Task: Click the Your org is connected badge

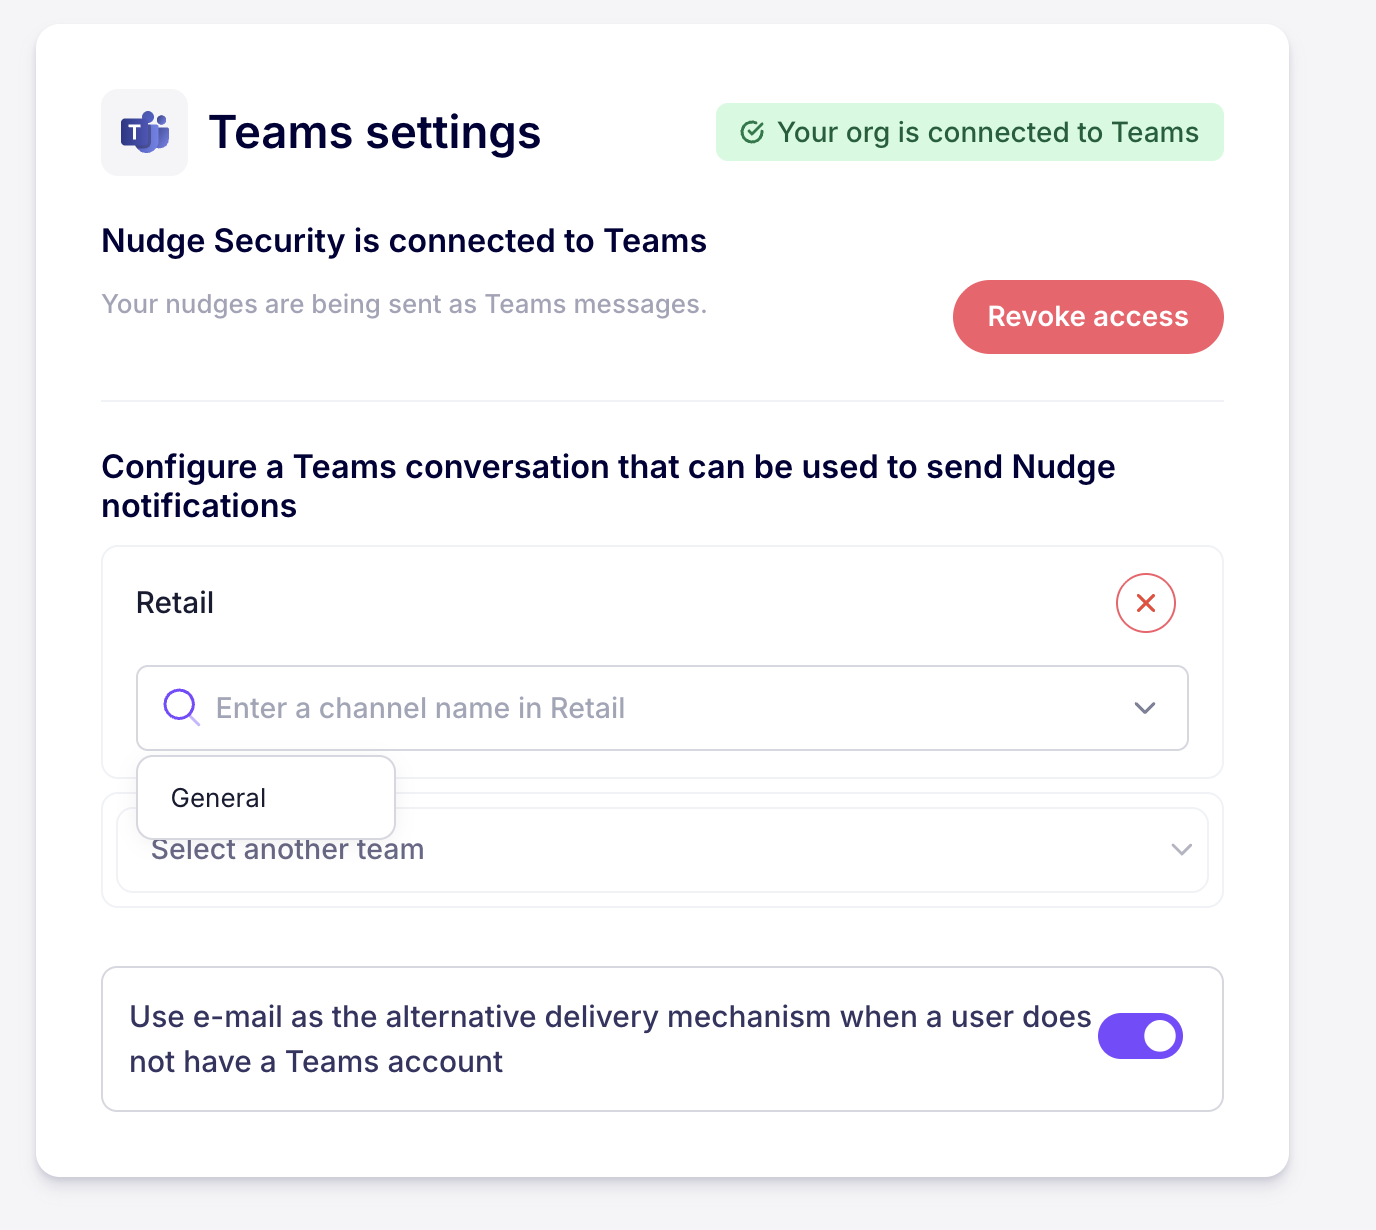Action: [969, 132]
